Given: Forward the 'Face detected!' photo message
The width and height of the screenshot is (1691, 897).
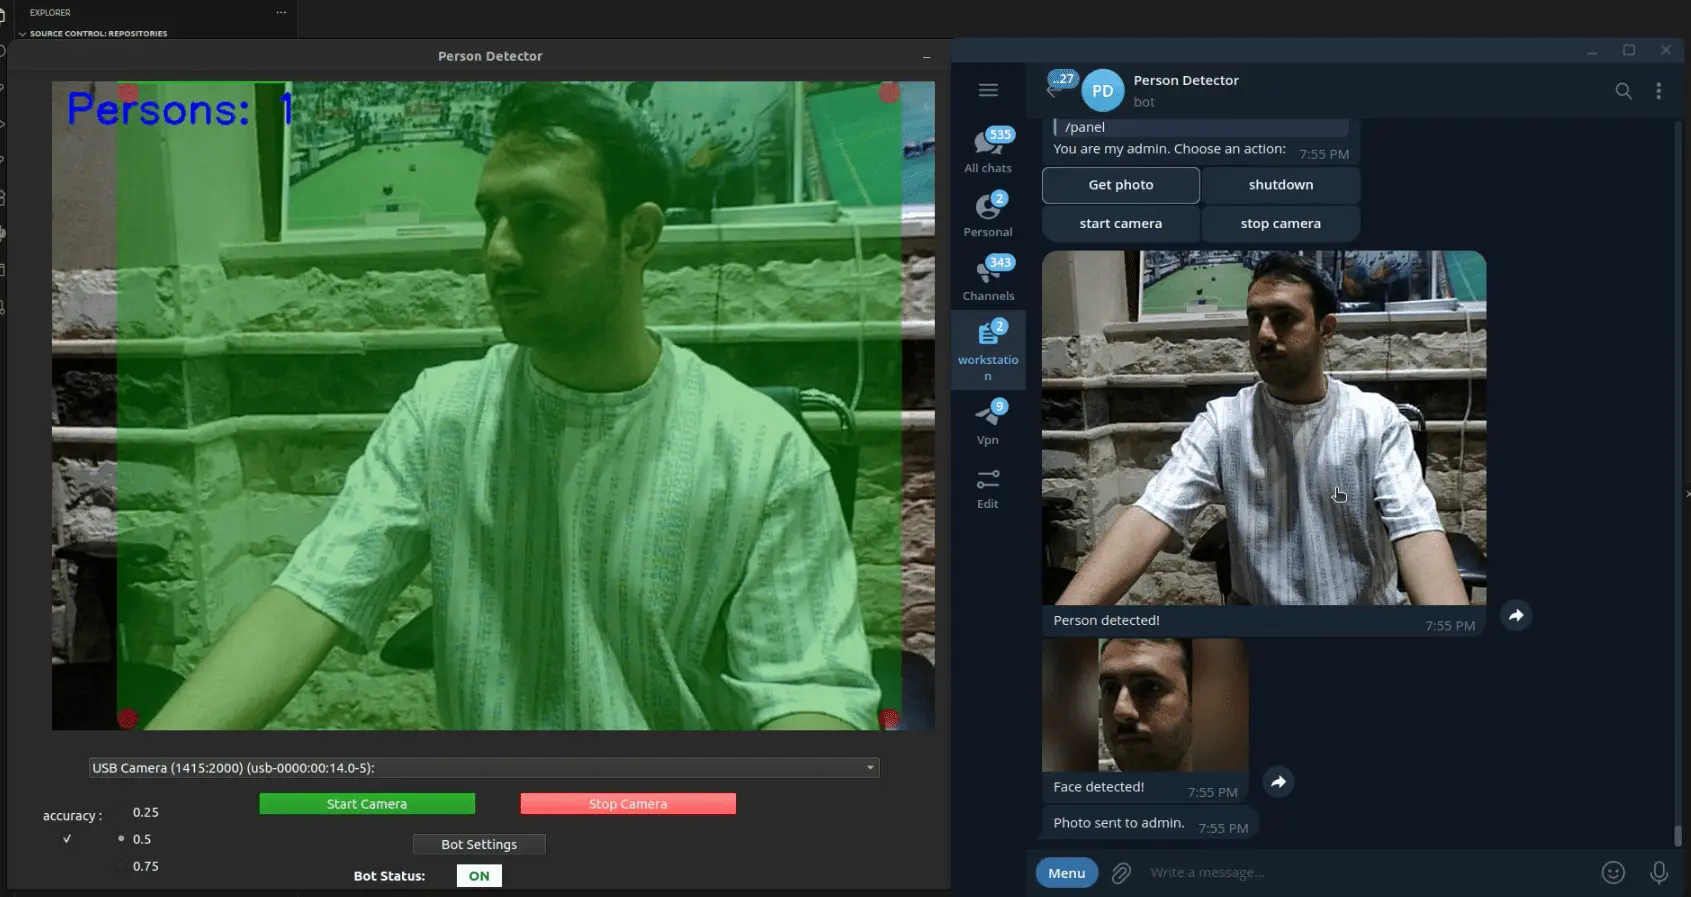Looking at the screenshot, I should click(x=1278, y=782).
